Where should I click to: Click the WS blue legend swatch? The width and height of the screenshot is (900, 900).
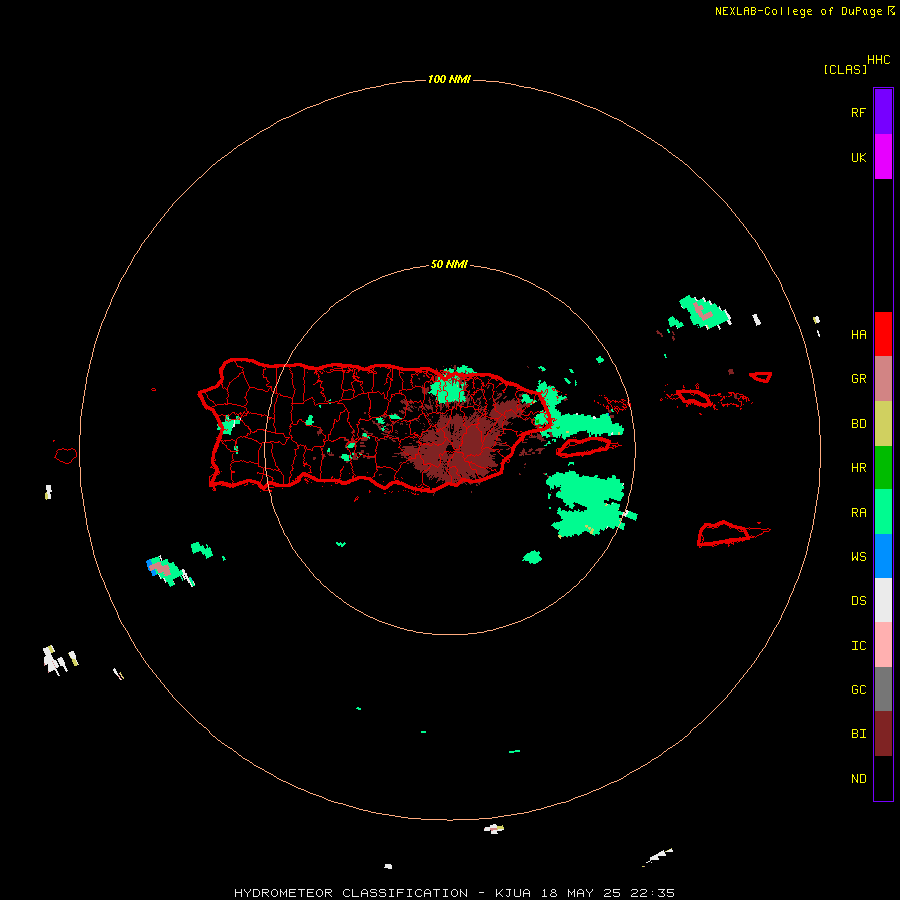883,556
